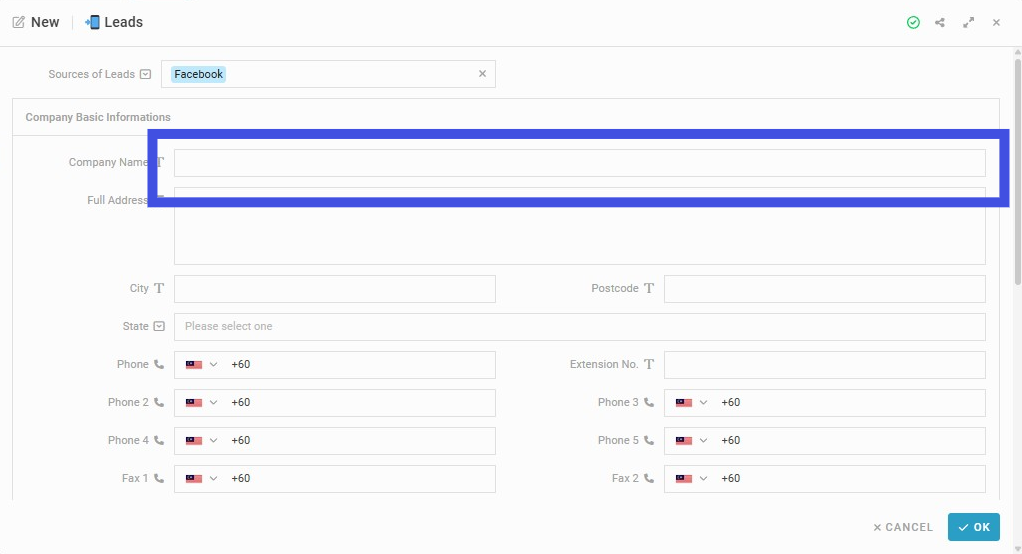The height and width of the screenshot is (554, 1022).
Task: Click the Cancel button
Action: (x=903, y=527)
